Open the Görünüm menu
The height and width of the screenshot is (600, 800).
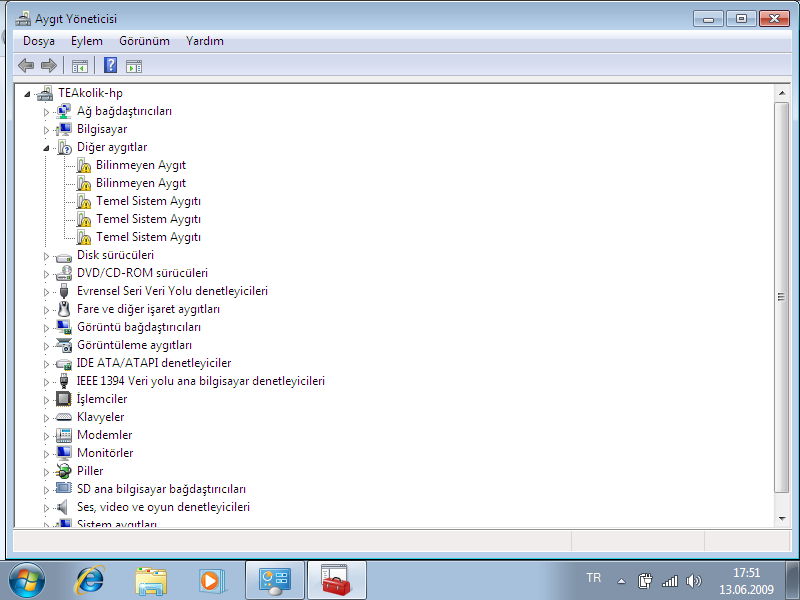tap(144, 41)
